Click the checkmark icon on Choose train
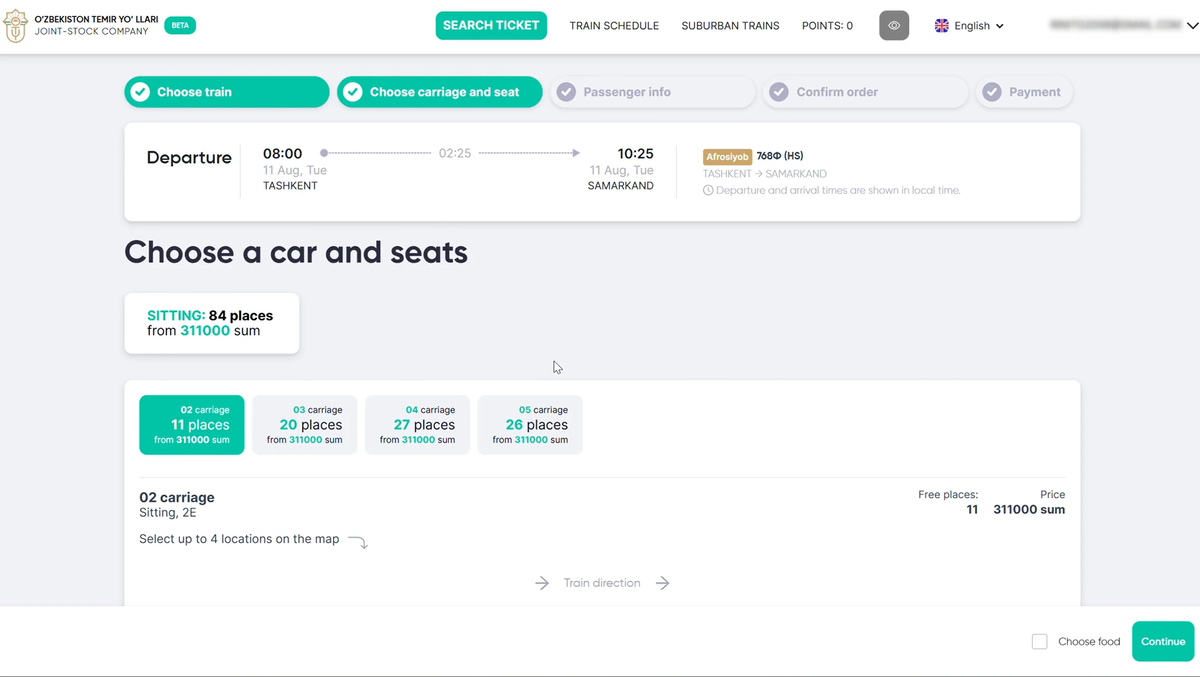This screenshot has height=677, width=1200. 140,92
